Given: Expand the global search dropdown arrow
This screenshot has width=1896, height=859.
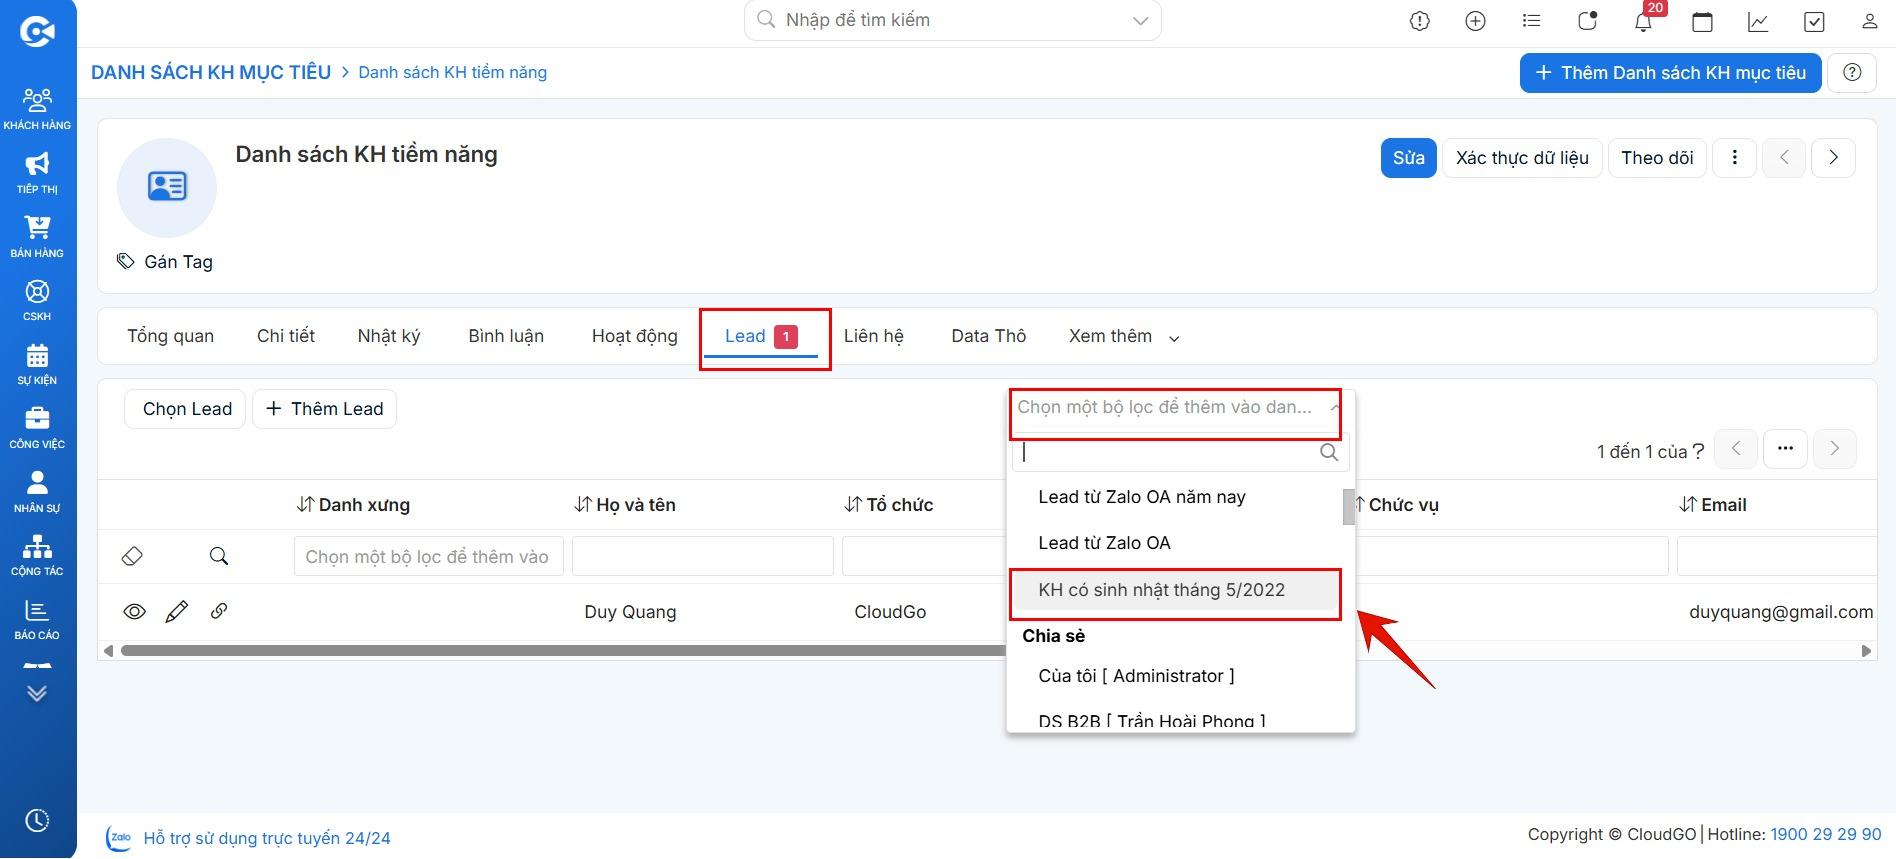Looking at the screenshot, I should [x=1140, y=21].
